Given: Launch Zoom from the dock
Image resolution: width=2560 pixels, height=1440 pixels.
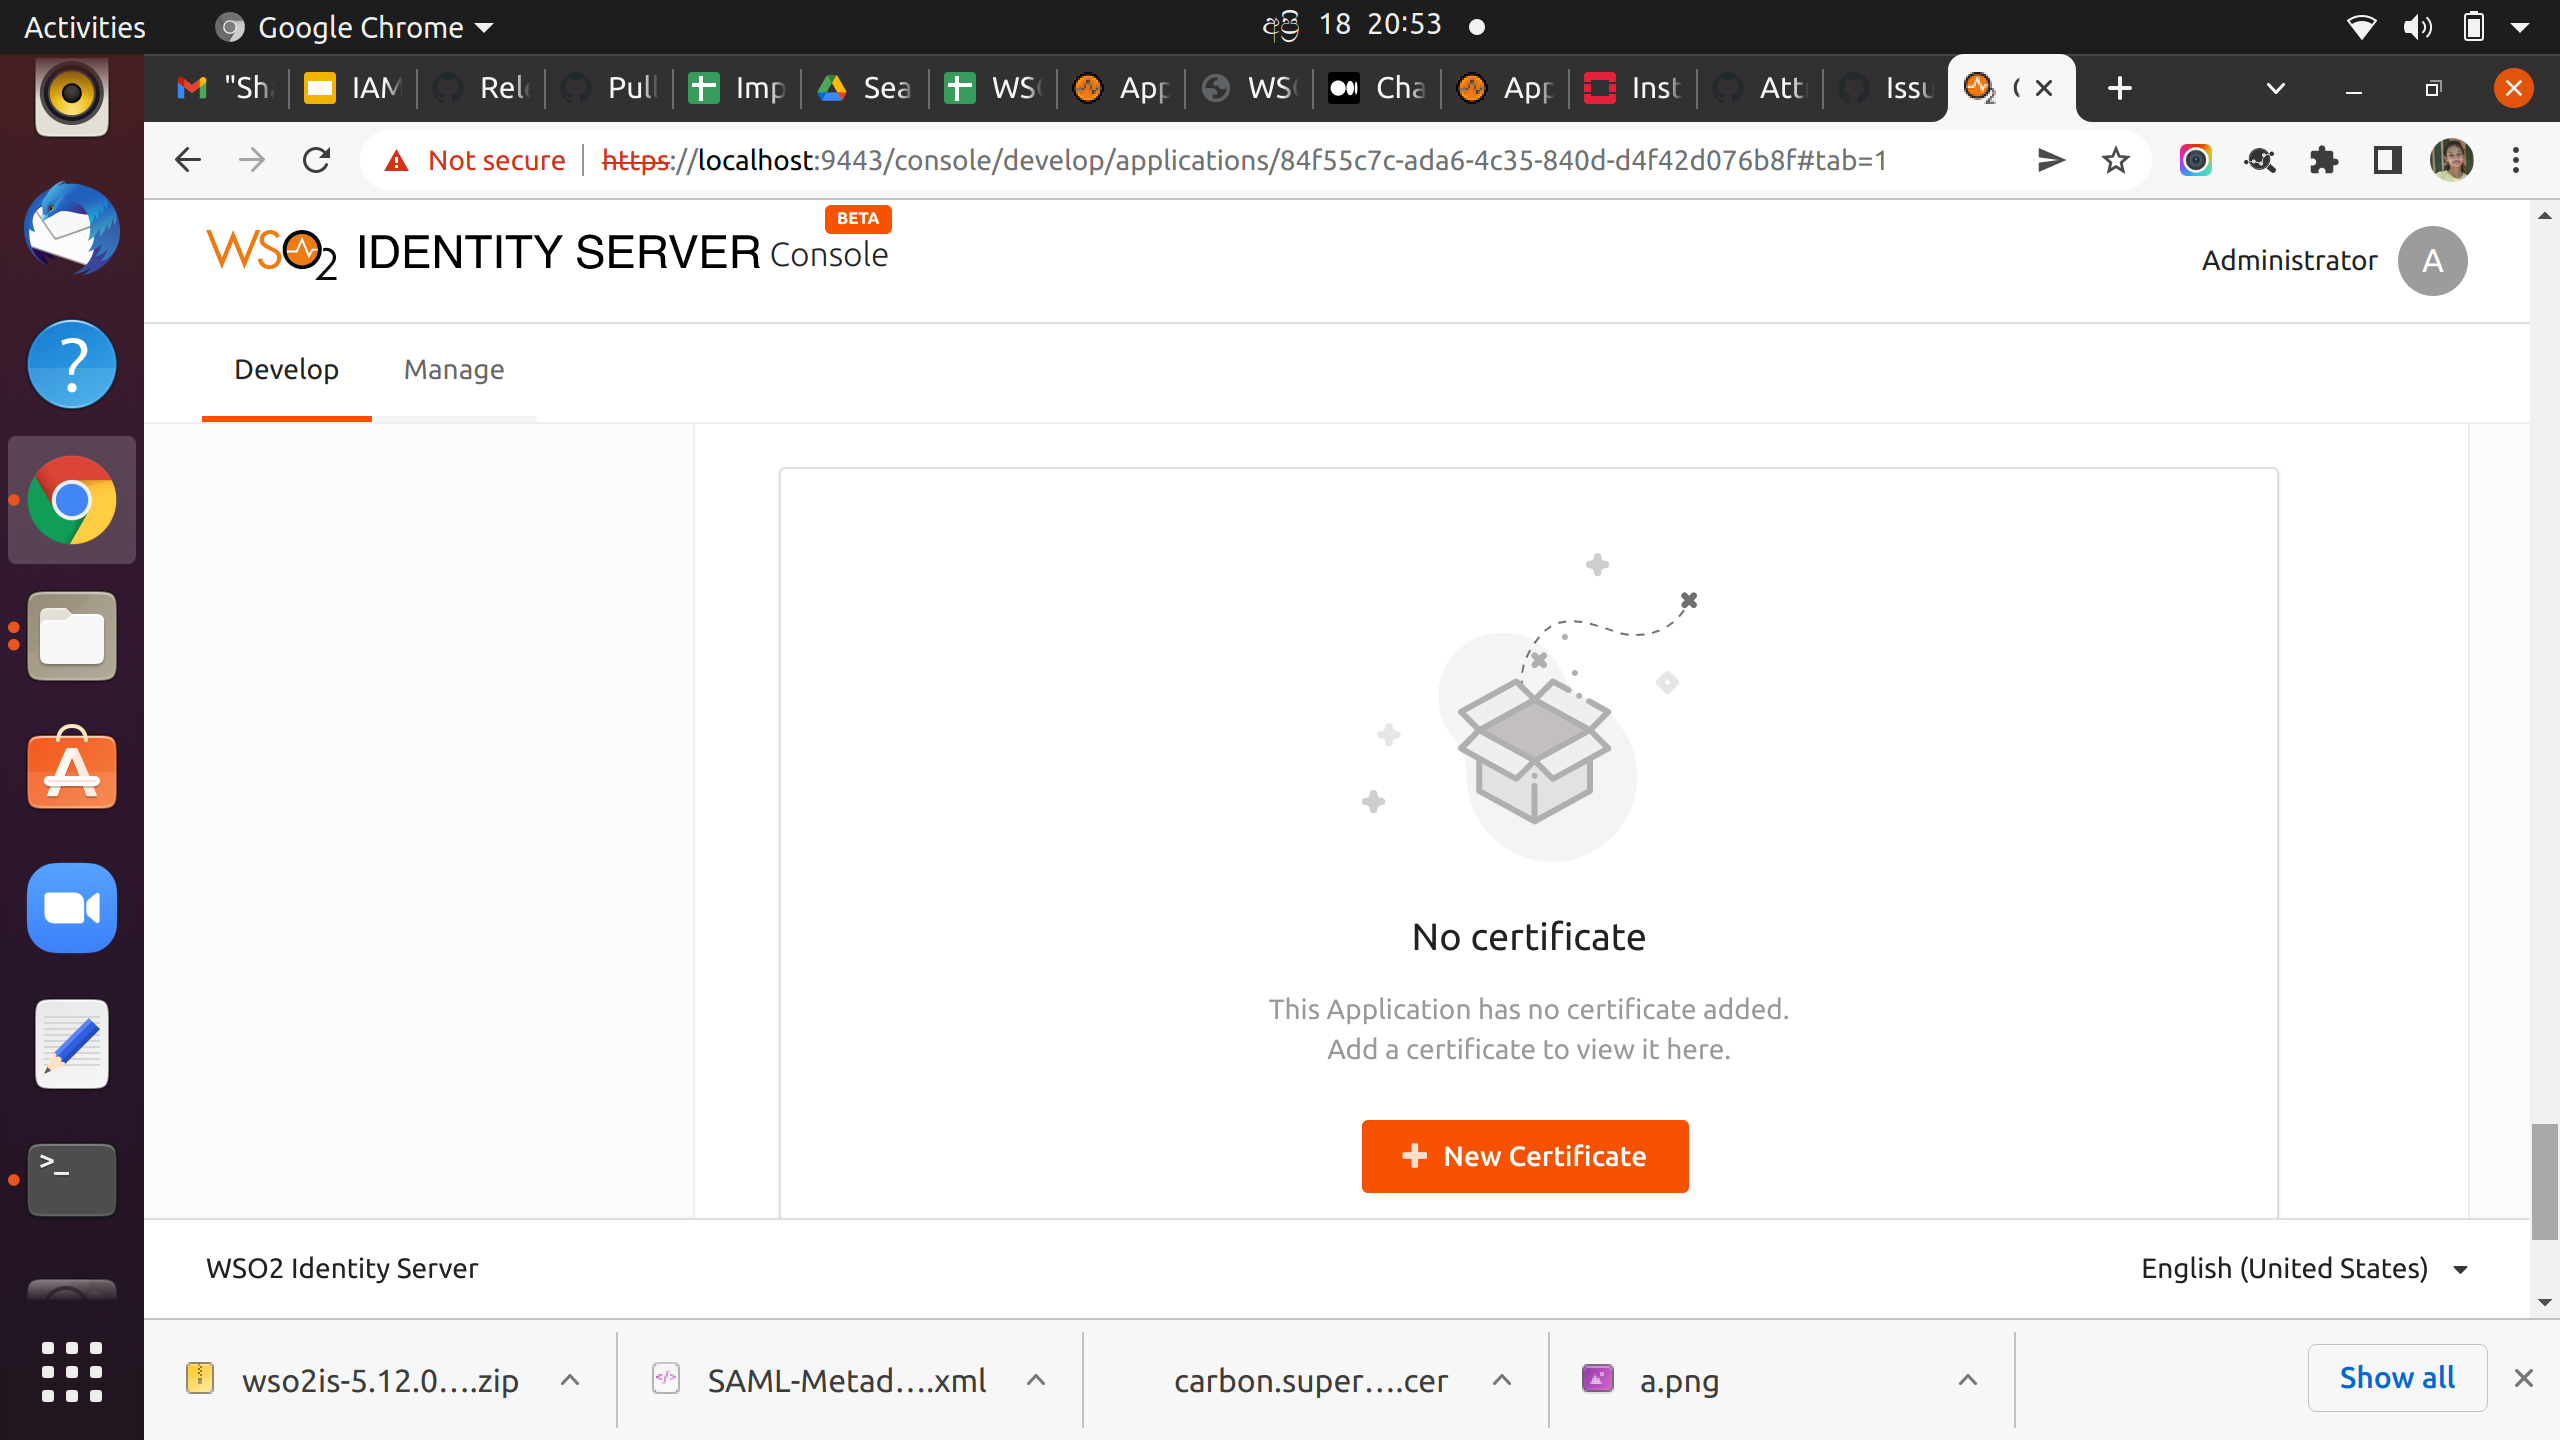Looking at the screenshot, I should 72,908.
